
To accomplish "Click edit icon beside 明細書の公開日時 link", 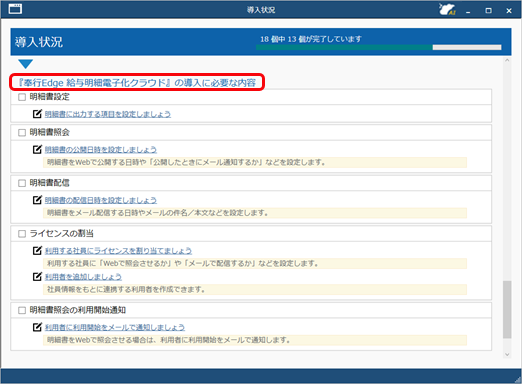I will (x=37, y=149).
